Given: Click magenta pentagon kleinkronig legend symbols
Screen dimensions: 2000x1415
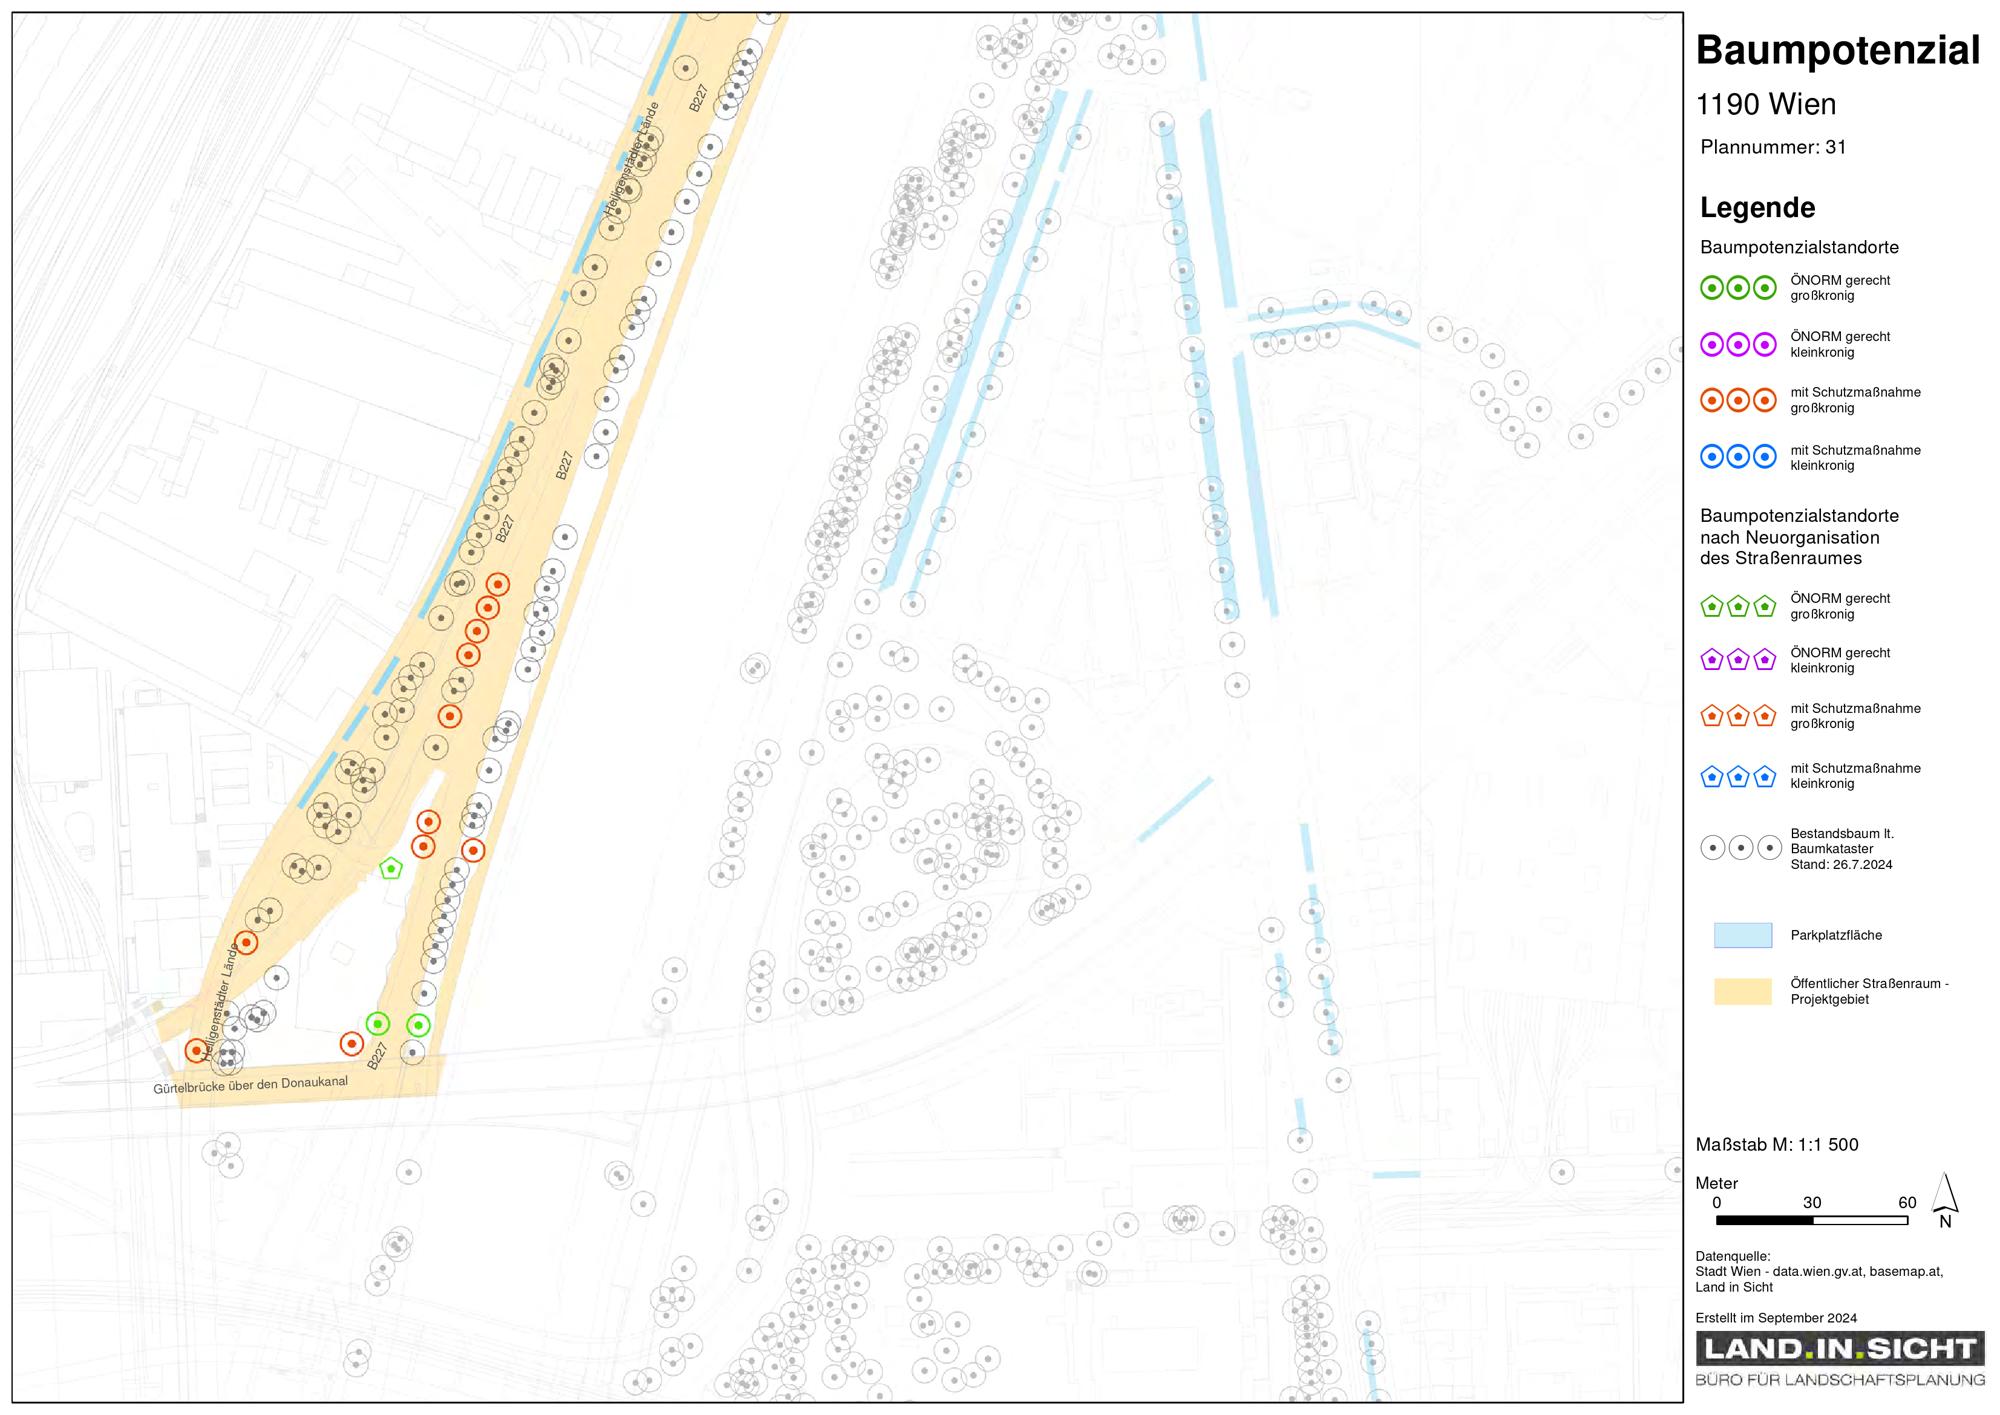Looking at the screenshot, I should pos(1738,660).
